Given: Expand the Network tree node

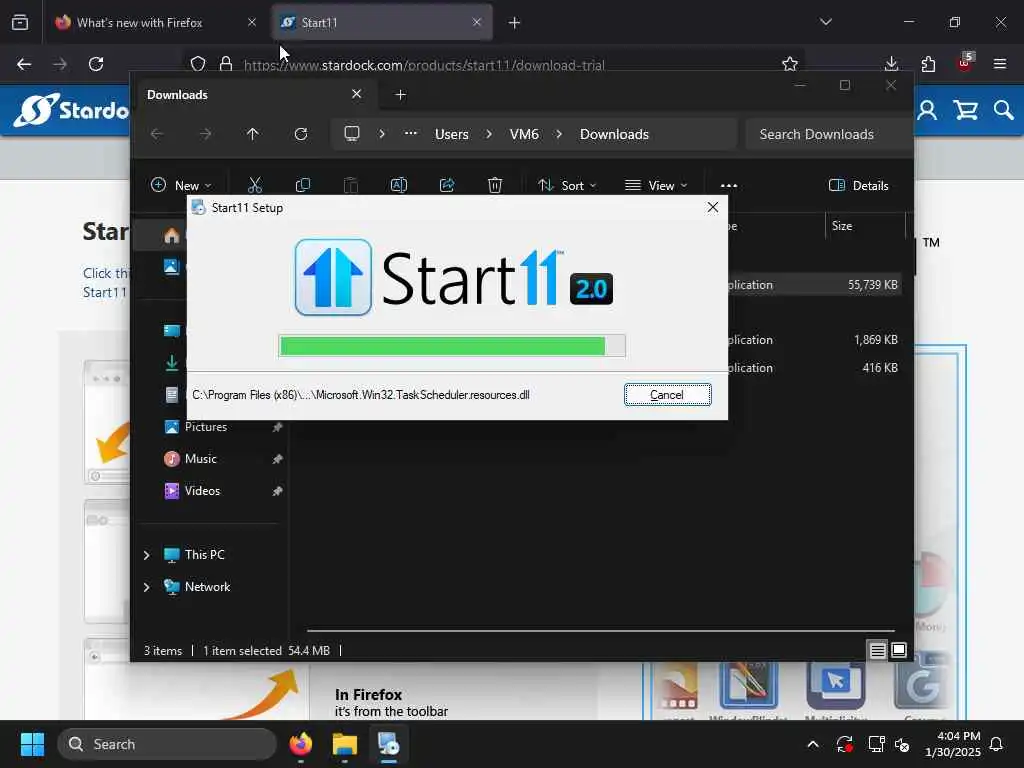Looking at the screenshot, I should (146, 587).
